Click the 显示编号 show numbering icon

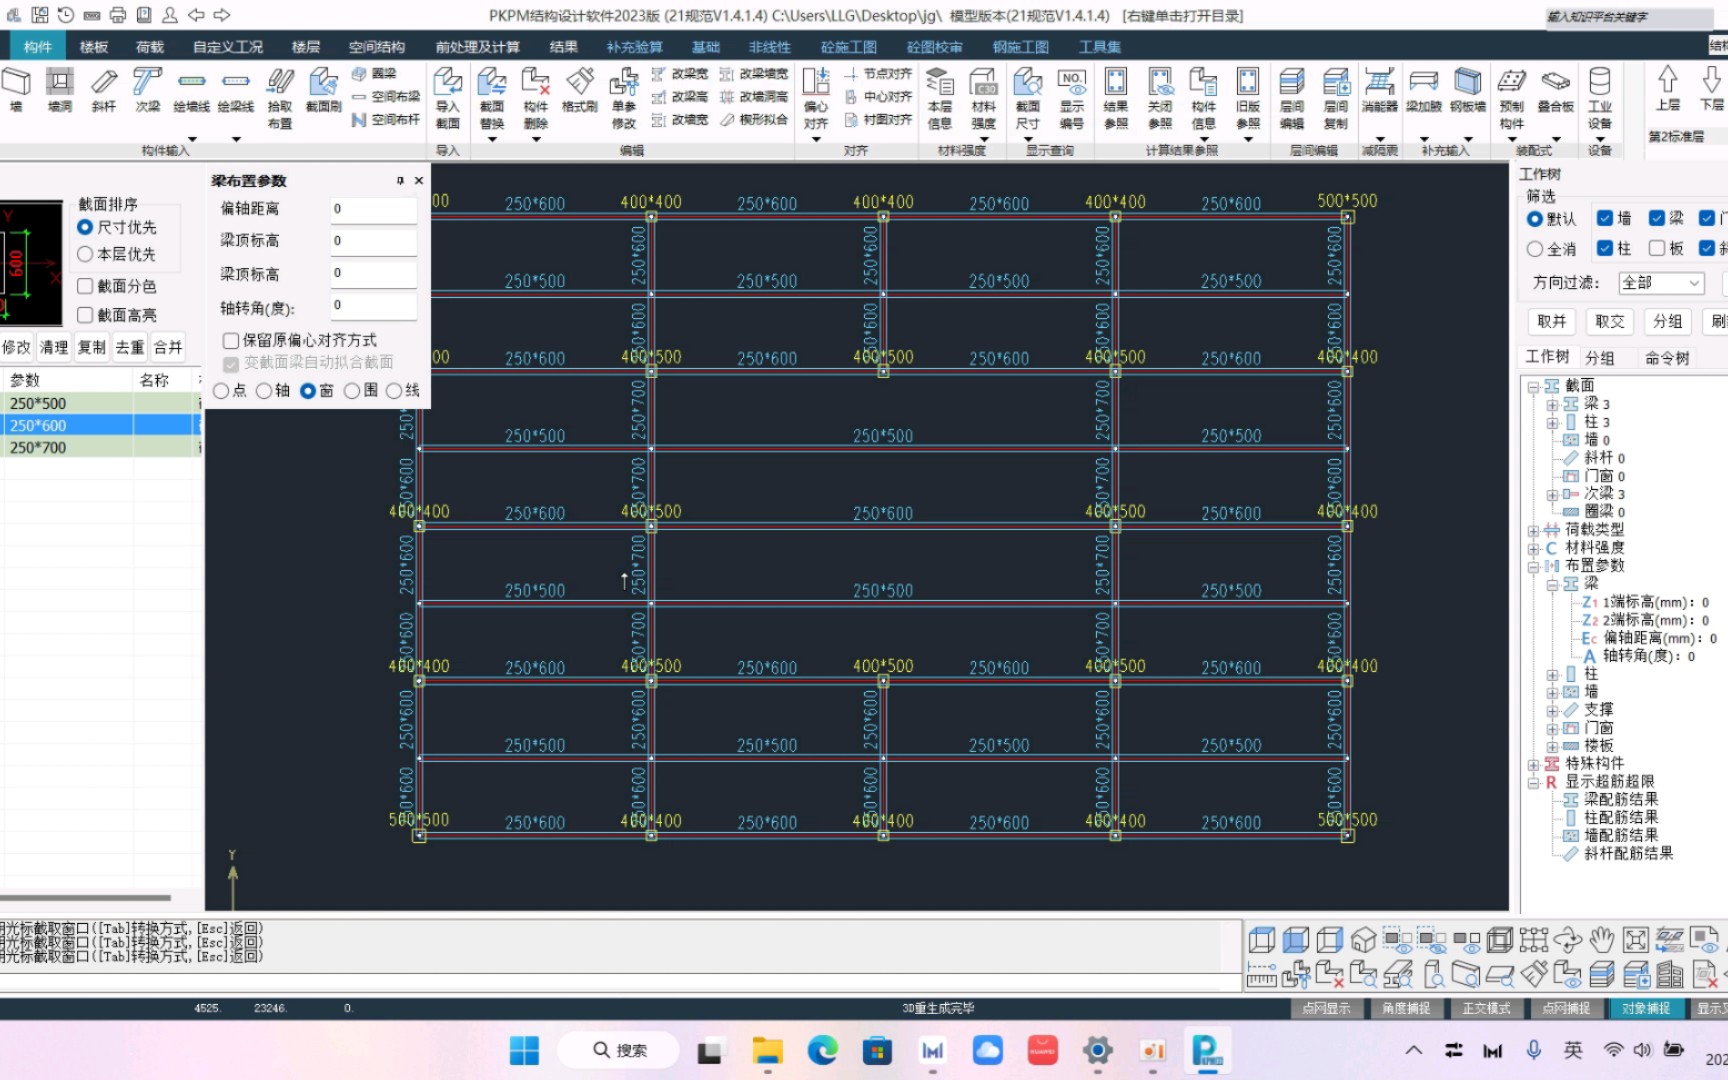(1071, 96)
